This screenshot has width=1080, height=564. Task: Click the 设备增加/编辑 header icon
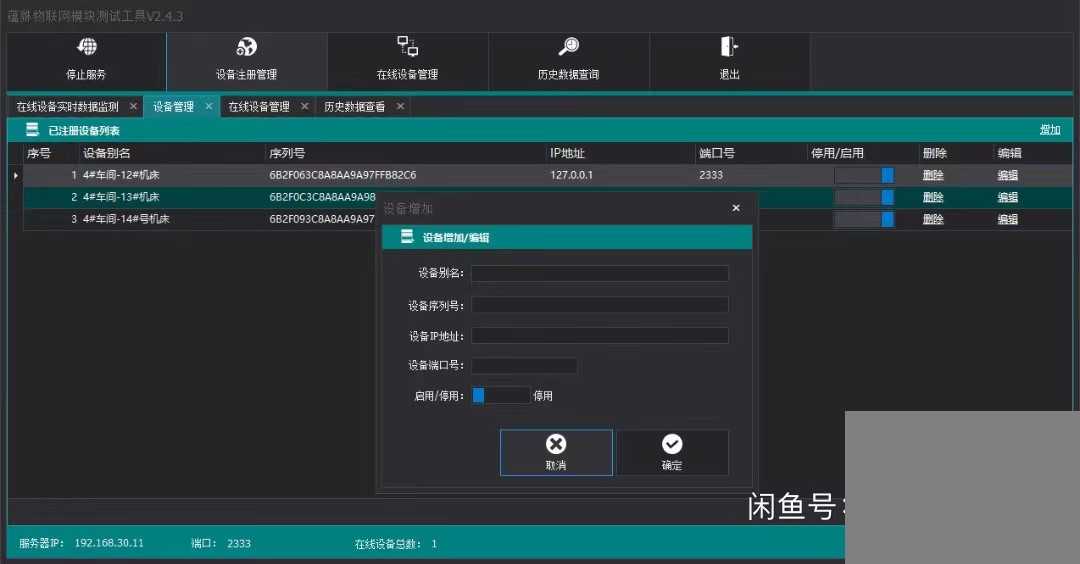[407, 237]
